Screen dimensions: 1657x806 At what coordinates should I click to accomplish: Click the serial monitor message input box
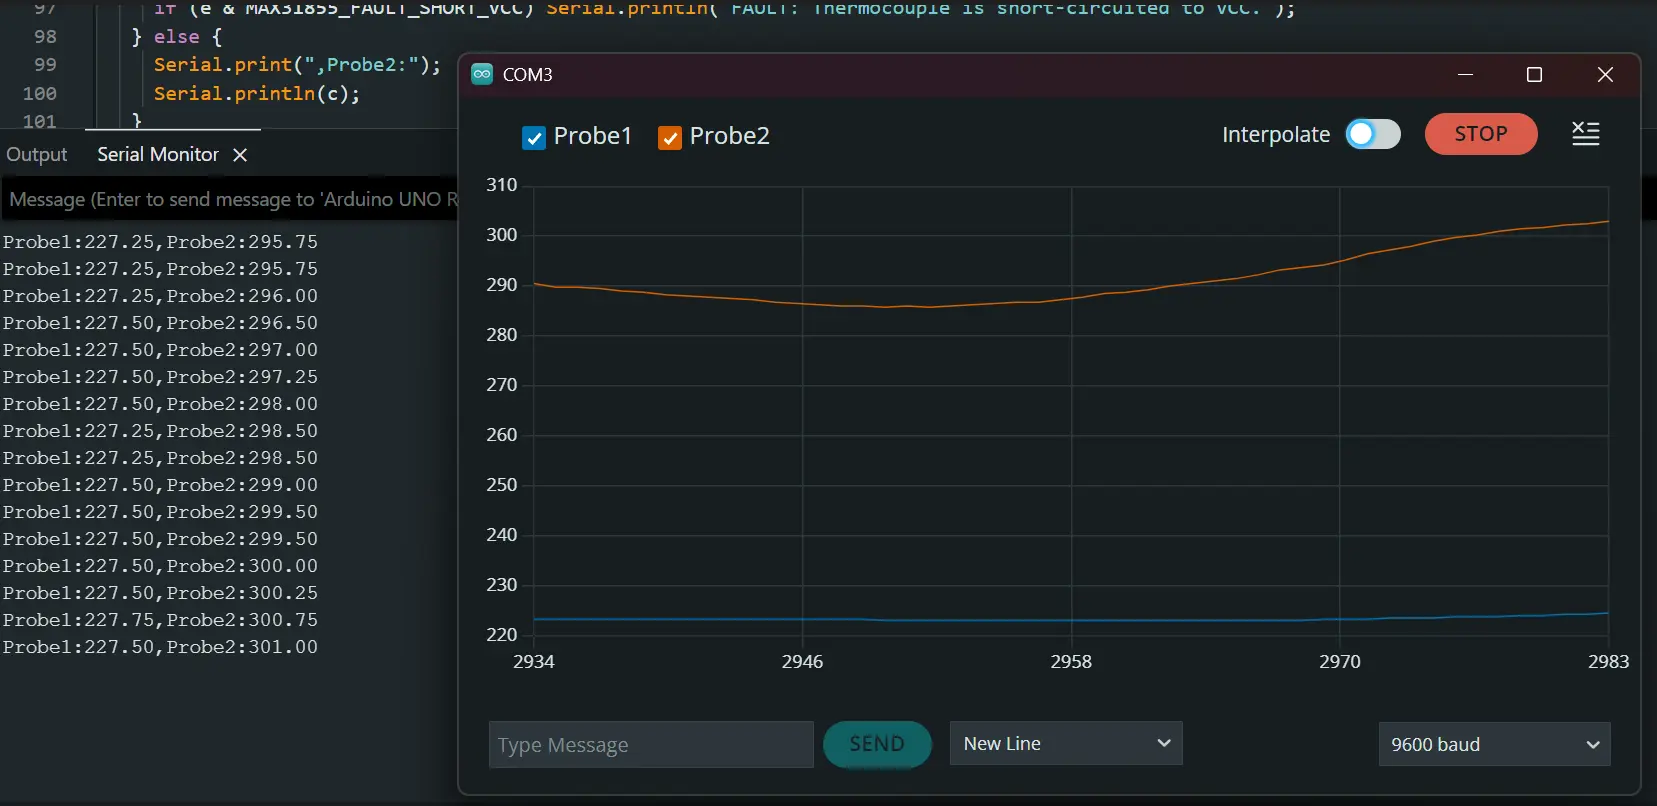(229, 199)
